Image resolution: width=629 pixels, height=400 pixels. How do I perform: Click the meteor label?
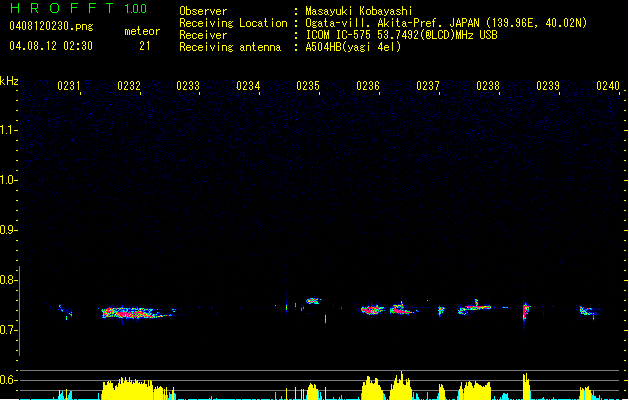pyautogui.click(x=142, y=31)
